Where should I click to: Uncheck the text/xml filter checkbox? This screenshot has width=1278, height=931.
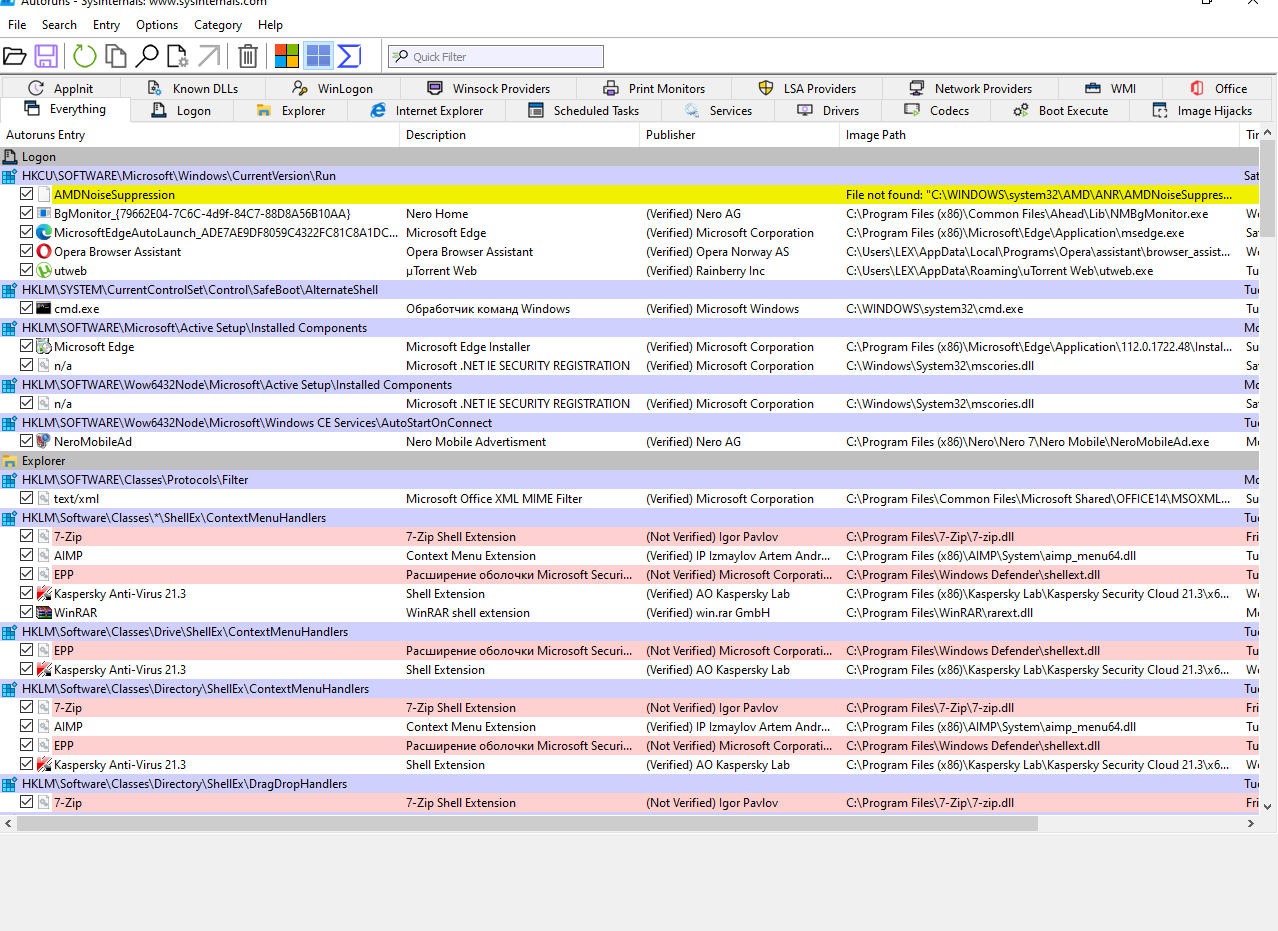pos(27,499)
